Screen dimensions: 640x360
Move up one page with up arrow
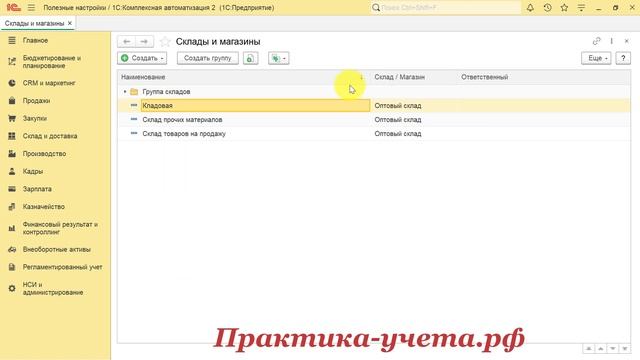point(601,349)
